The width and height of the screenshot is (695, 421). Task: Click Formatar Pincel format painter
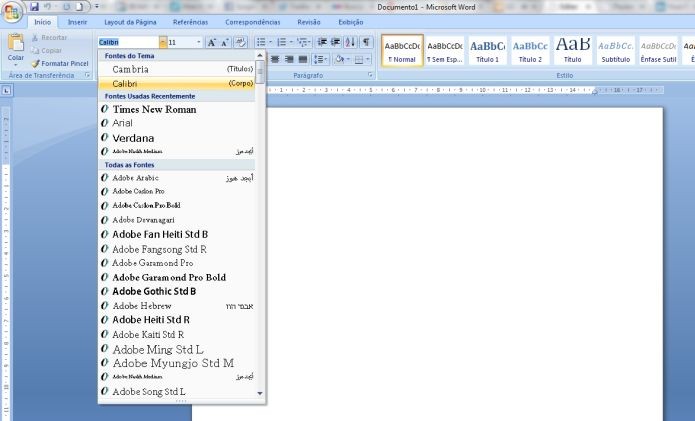tap(60, 63)
